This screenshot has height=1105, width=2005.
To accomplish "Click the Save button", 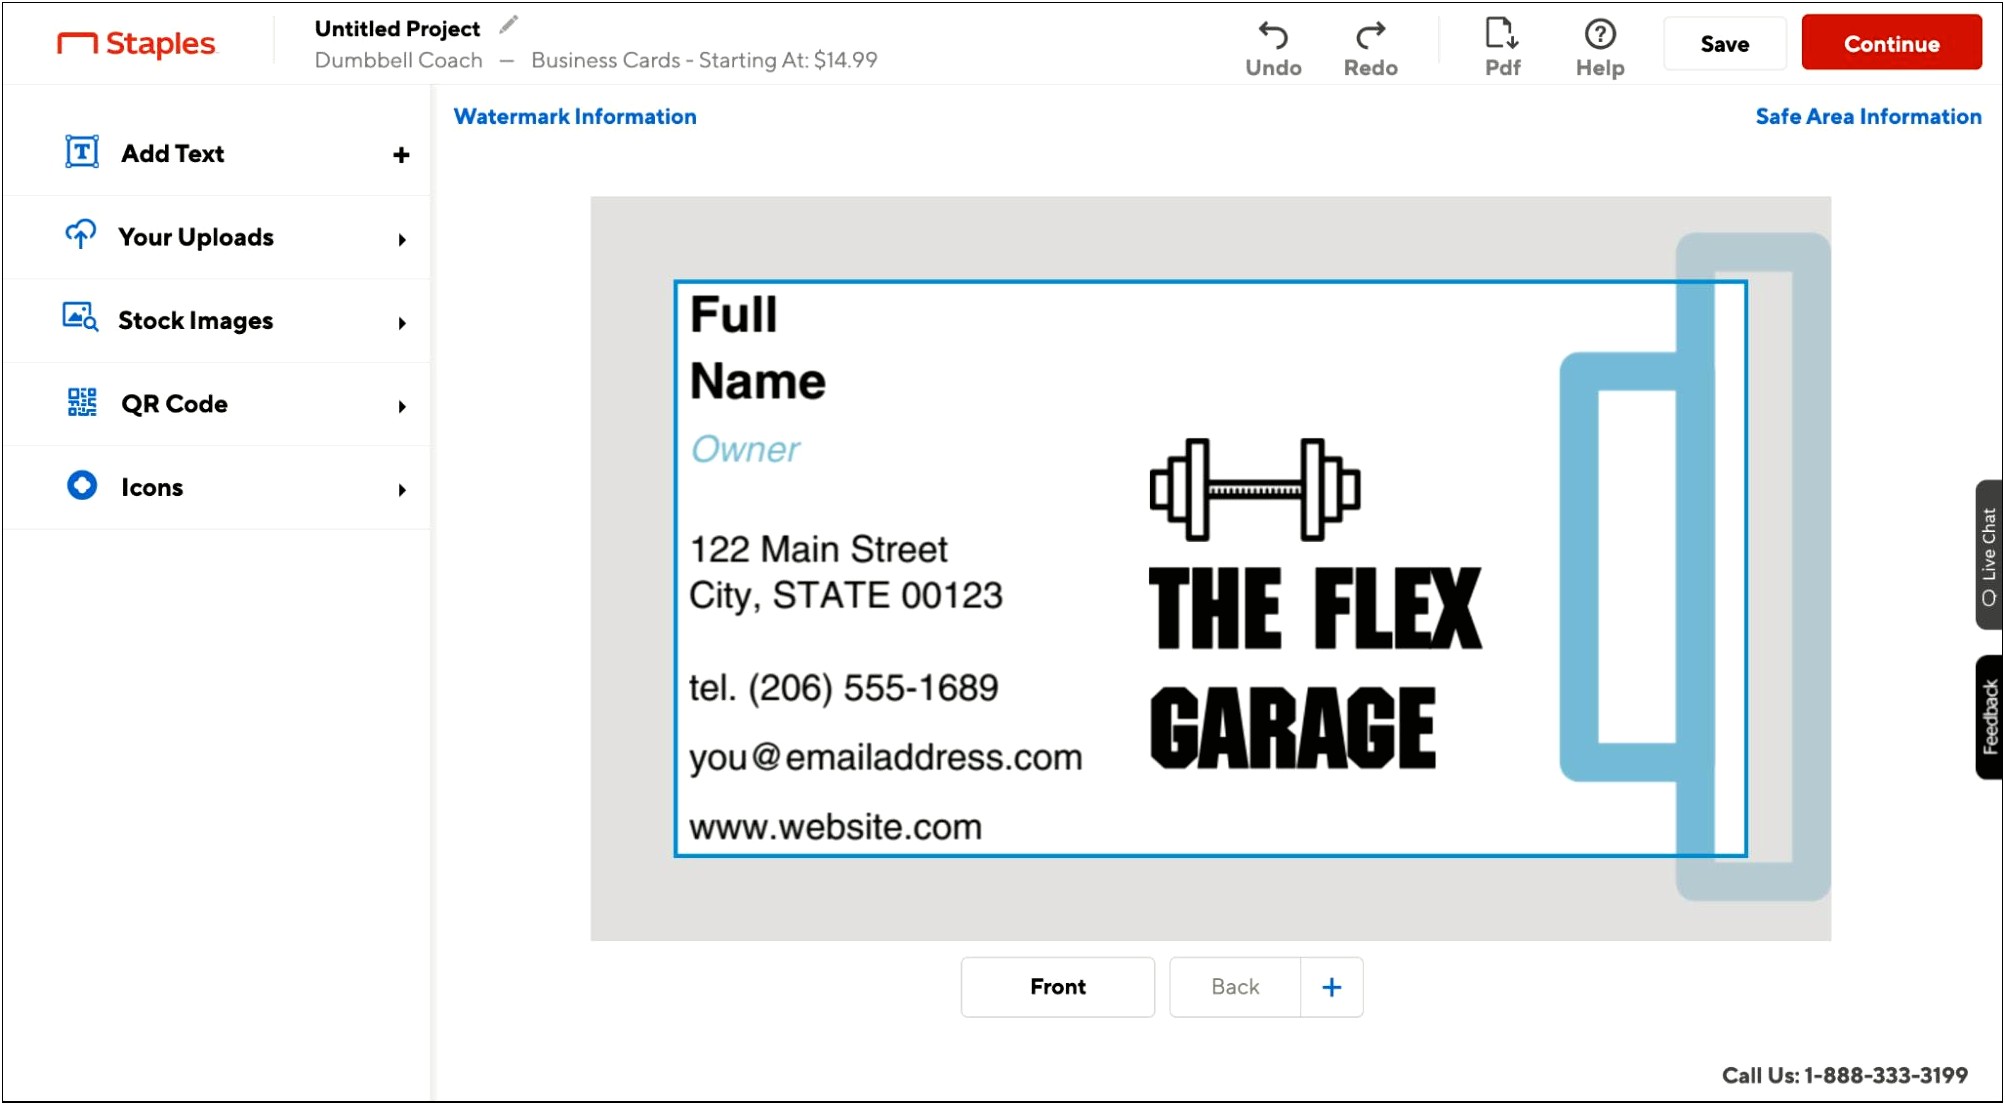I will (x=1723, y=44).
